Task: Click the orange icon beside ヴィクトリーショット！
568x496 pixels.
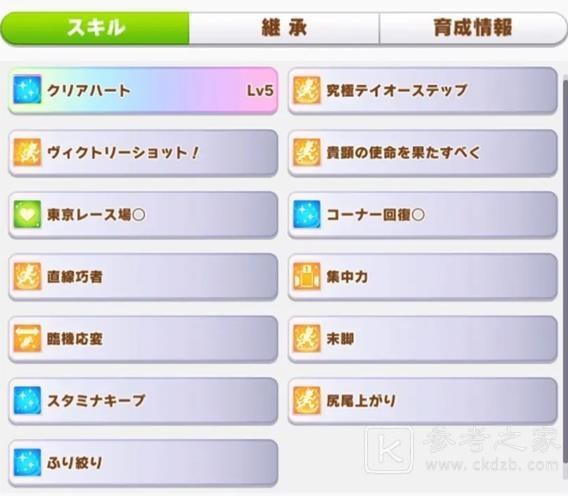Action: pyautogui.click(x=27, y=152)
